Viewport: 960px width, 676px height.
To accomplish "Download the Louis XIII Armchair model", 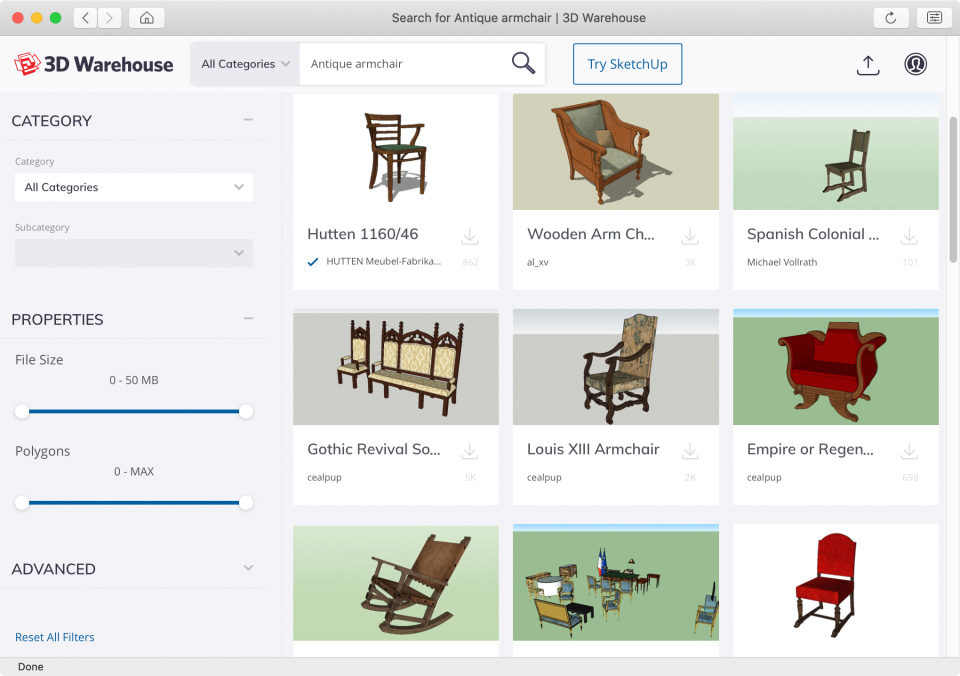I will (690, 451).
